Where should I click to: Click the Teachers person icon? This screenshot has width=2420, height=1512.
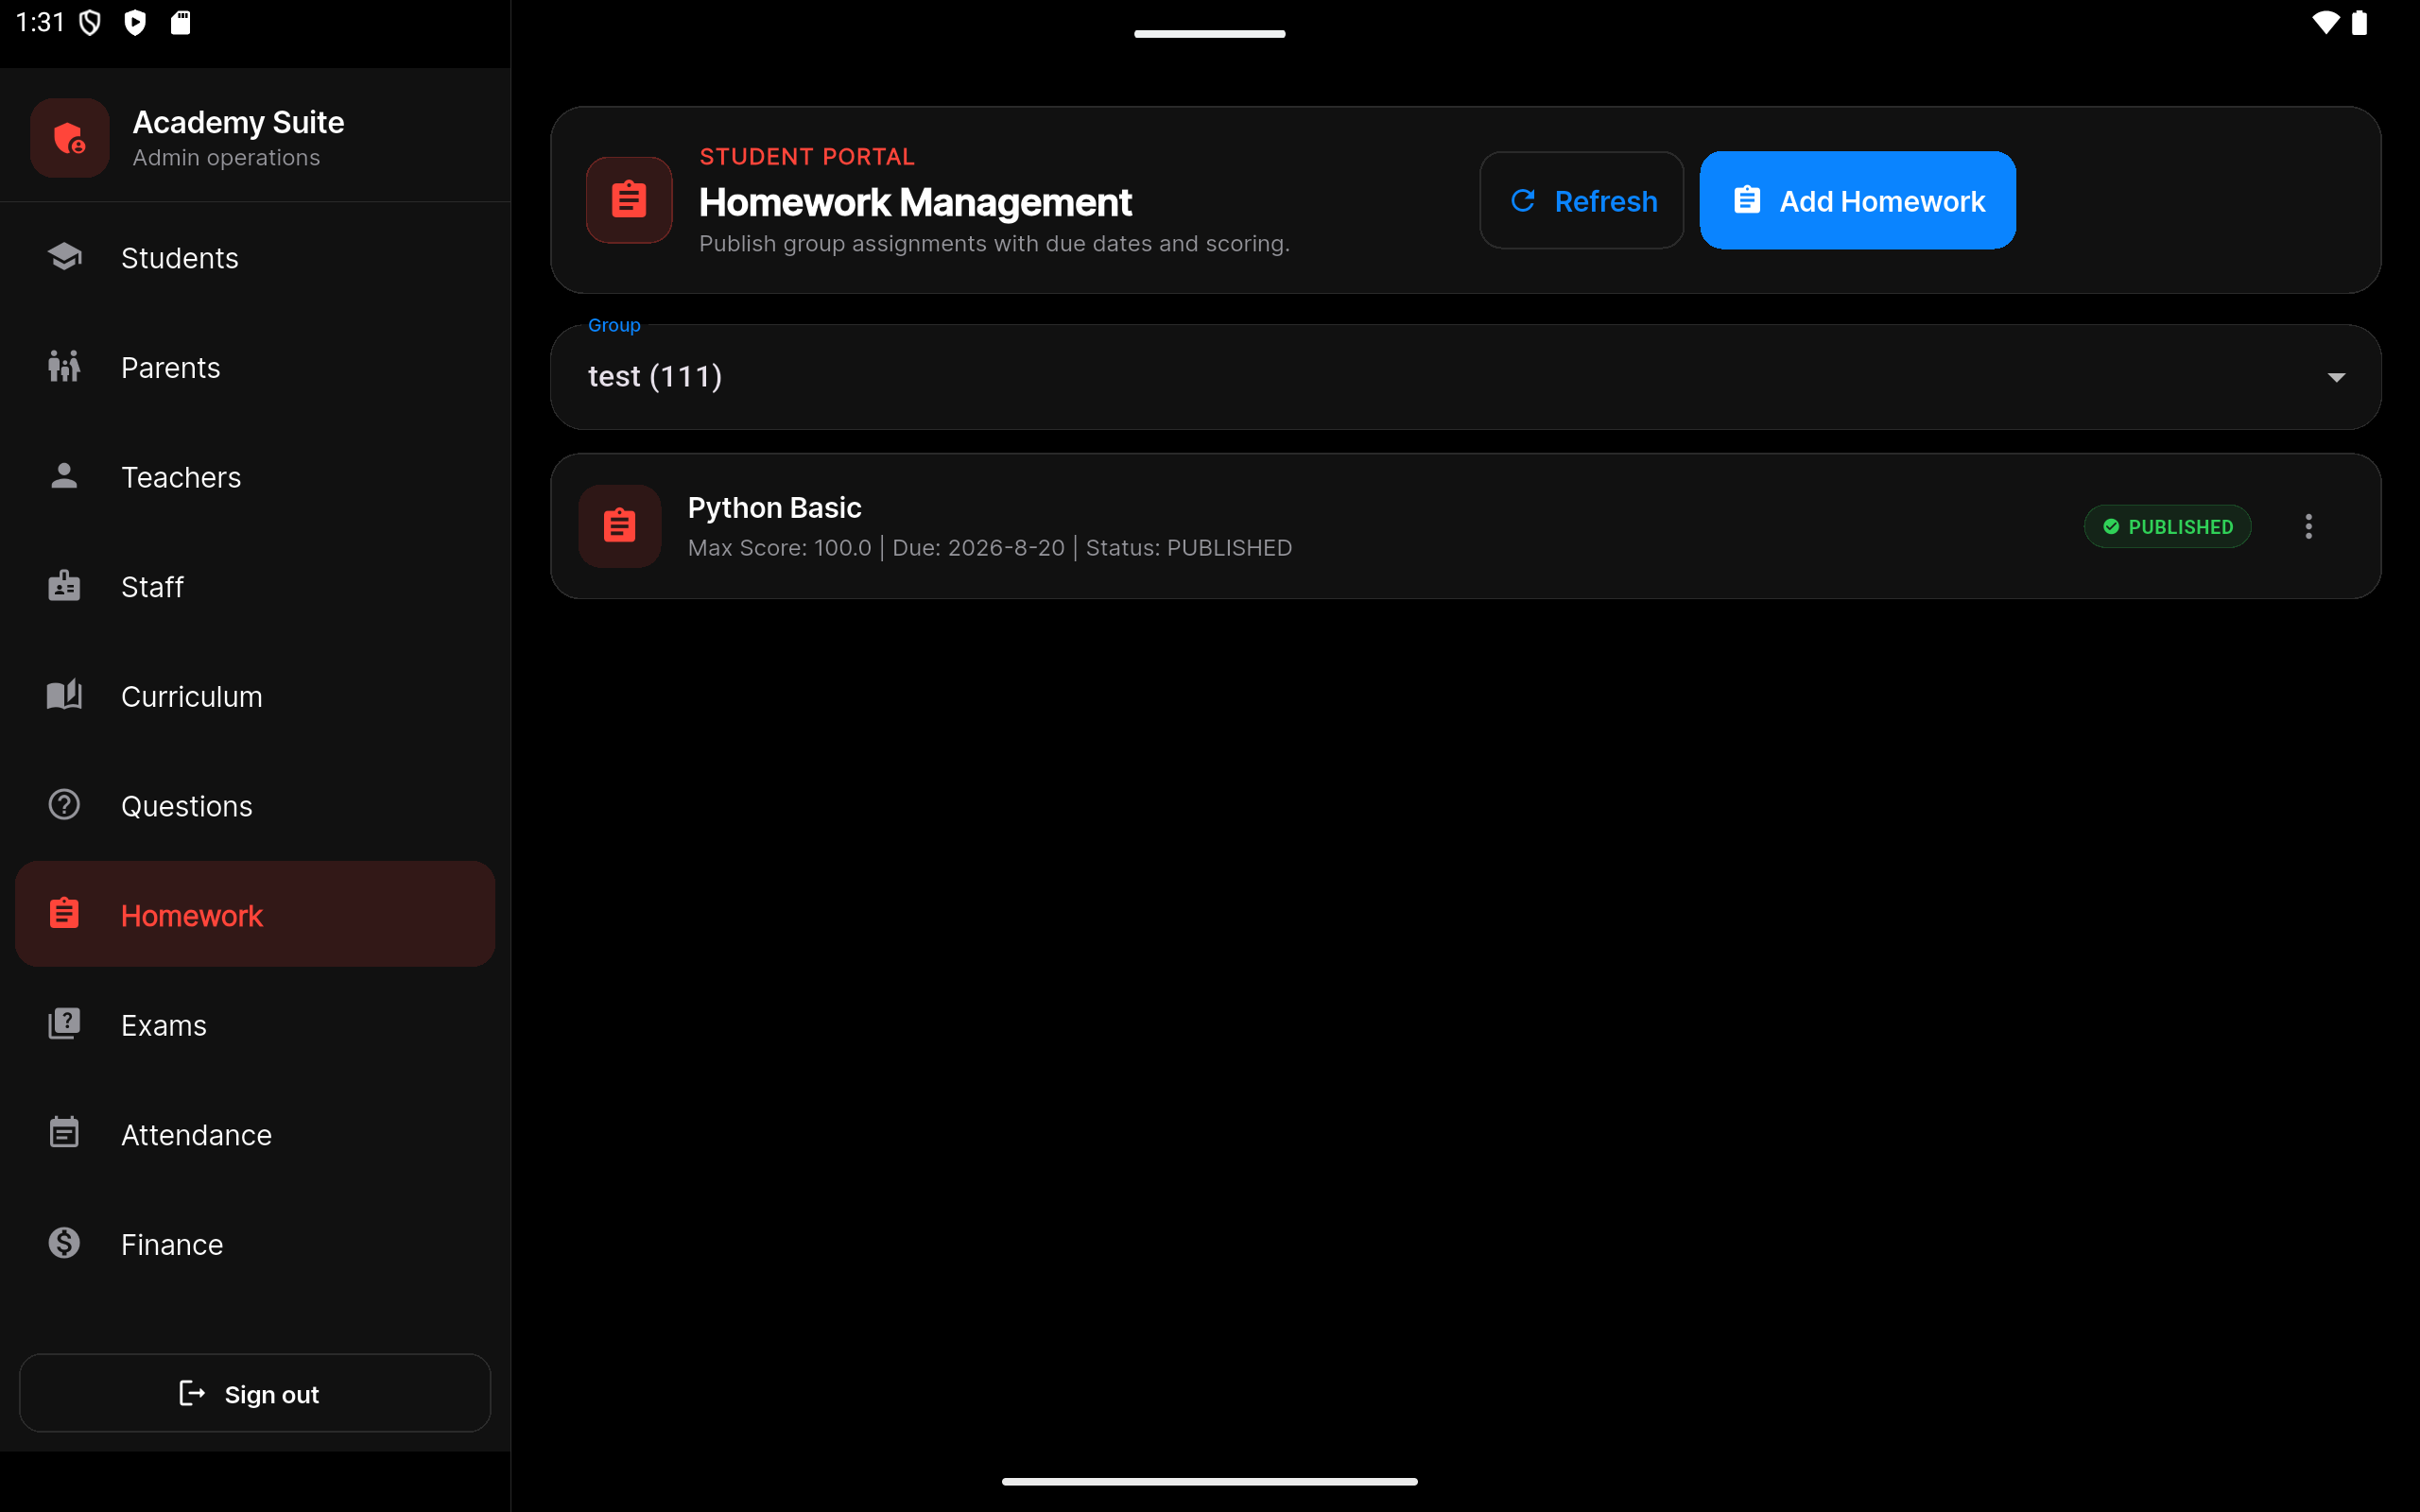click(x=64, y=476)
